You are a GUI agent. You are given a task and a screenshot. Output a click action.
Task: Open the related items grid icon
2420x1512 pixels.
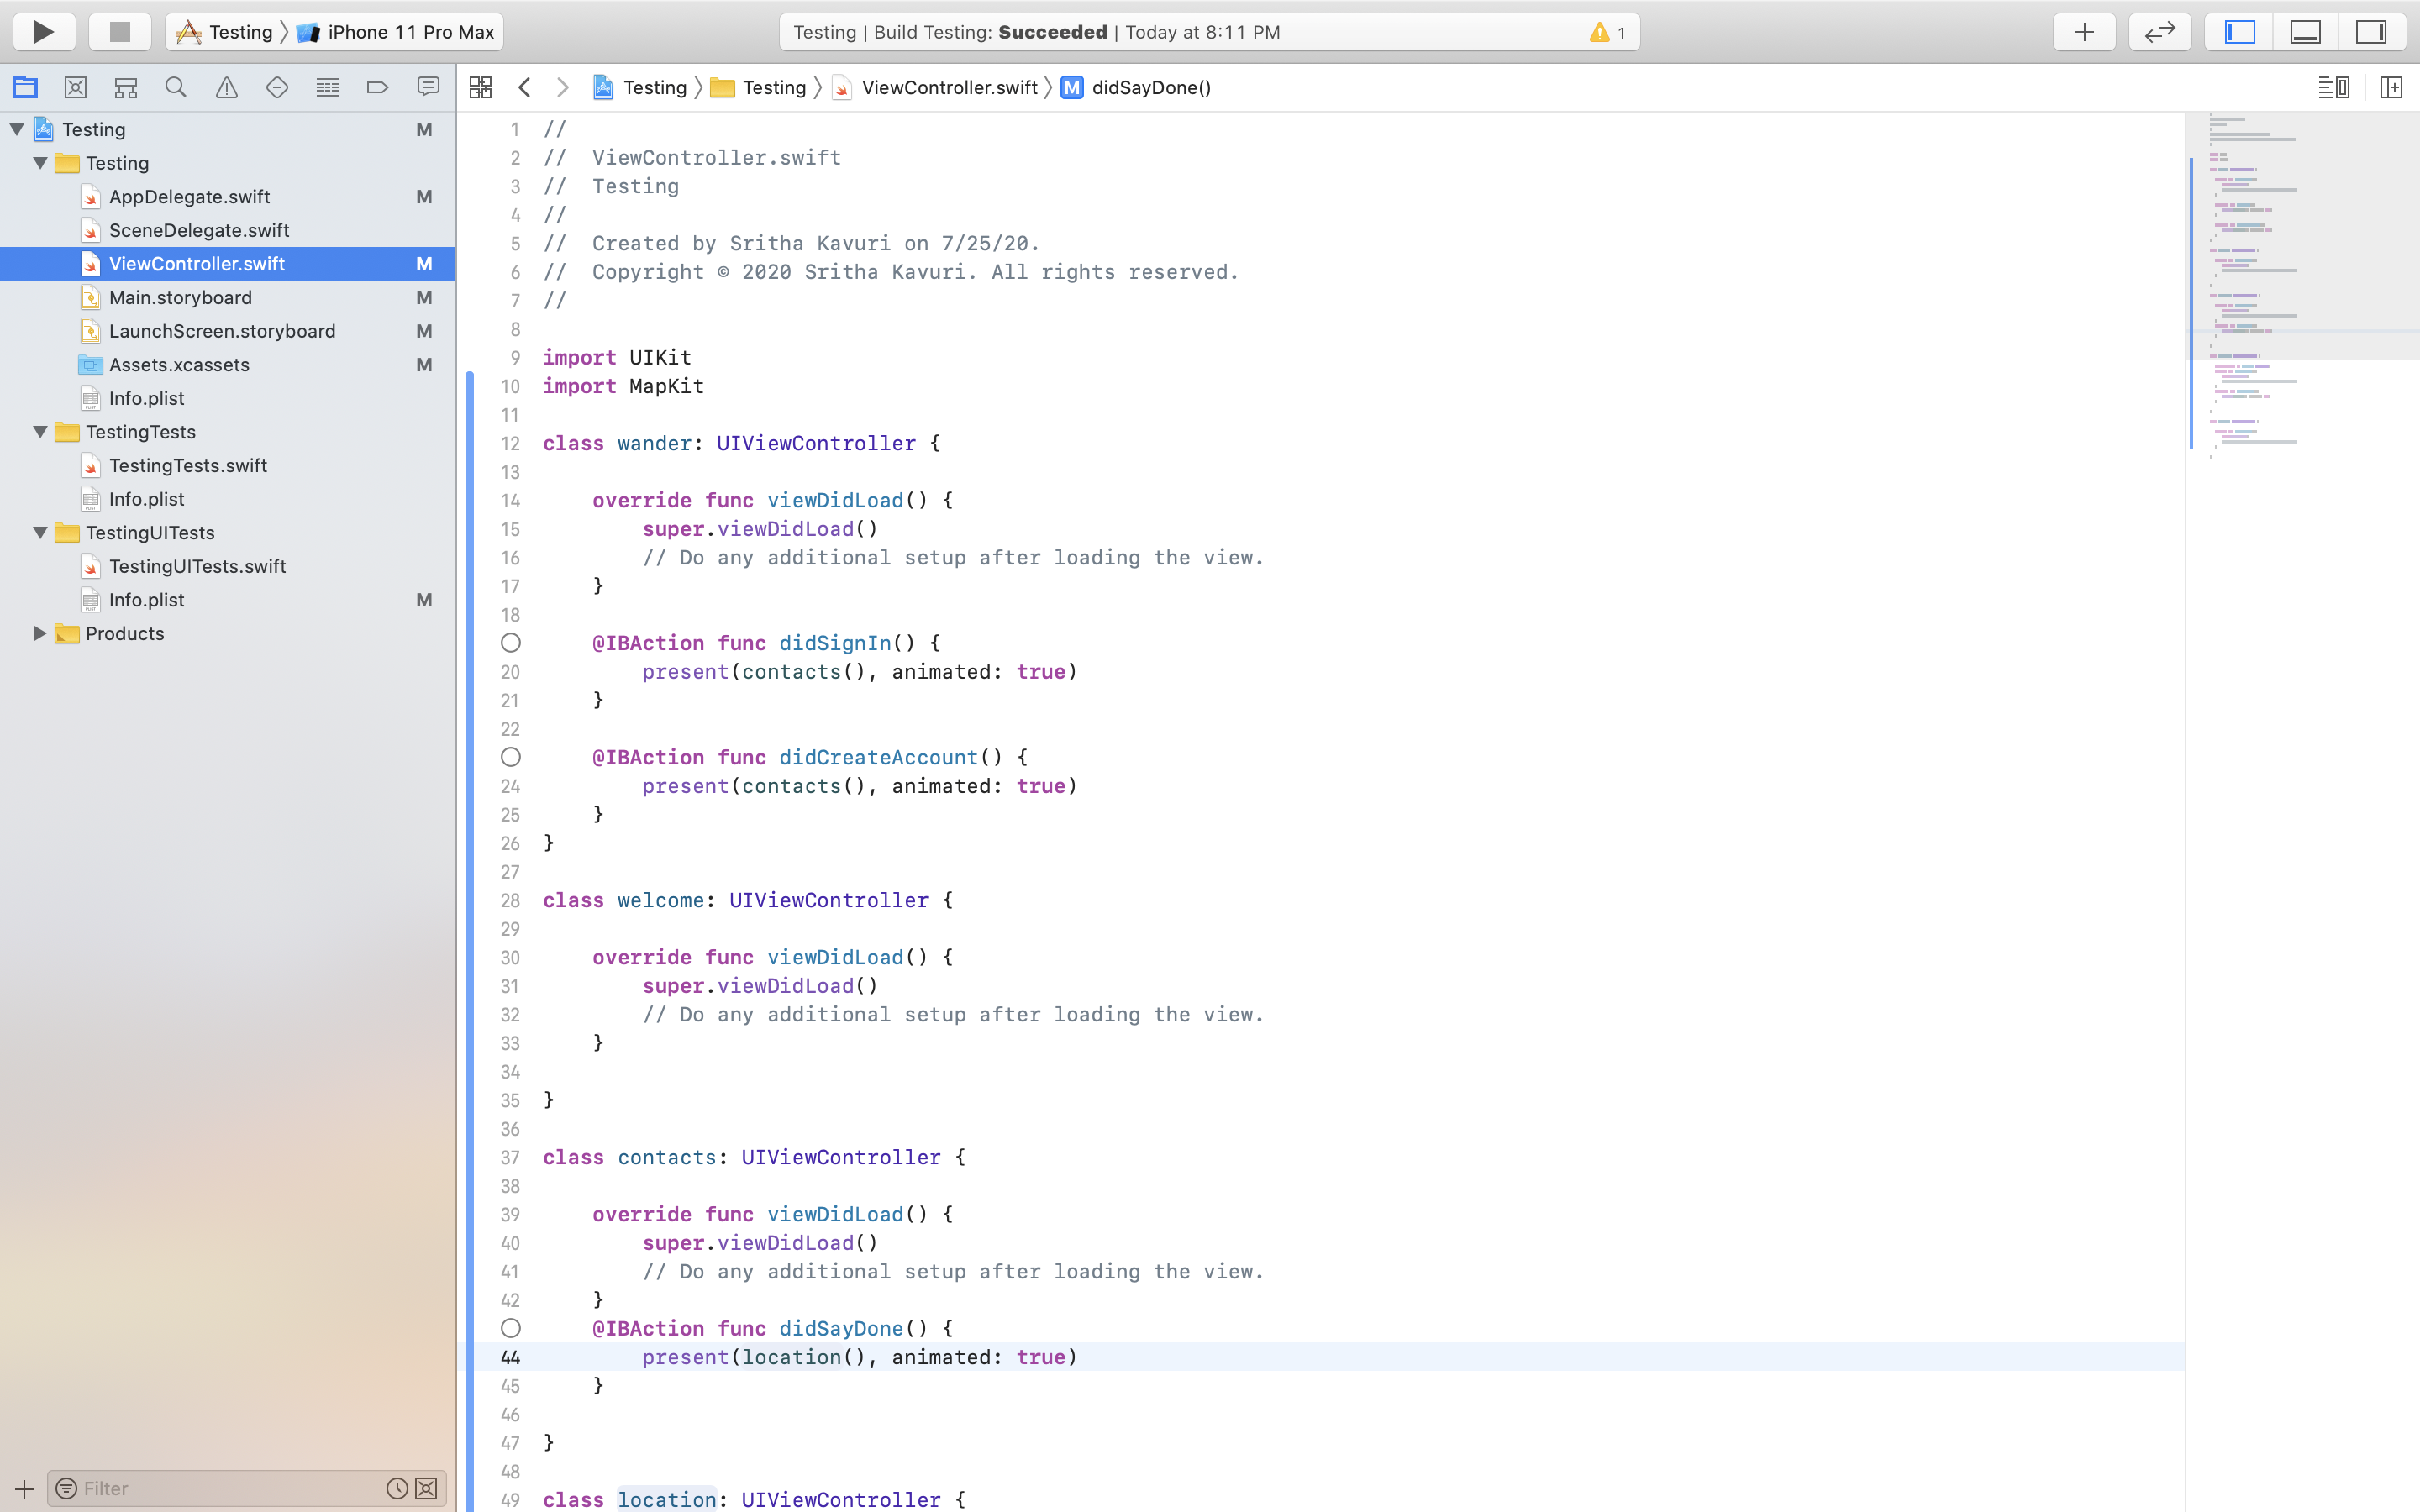coord(480,88)
